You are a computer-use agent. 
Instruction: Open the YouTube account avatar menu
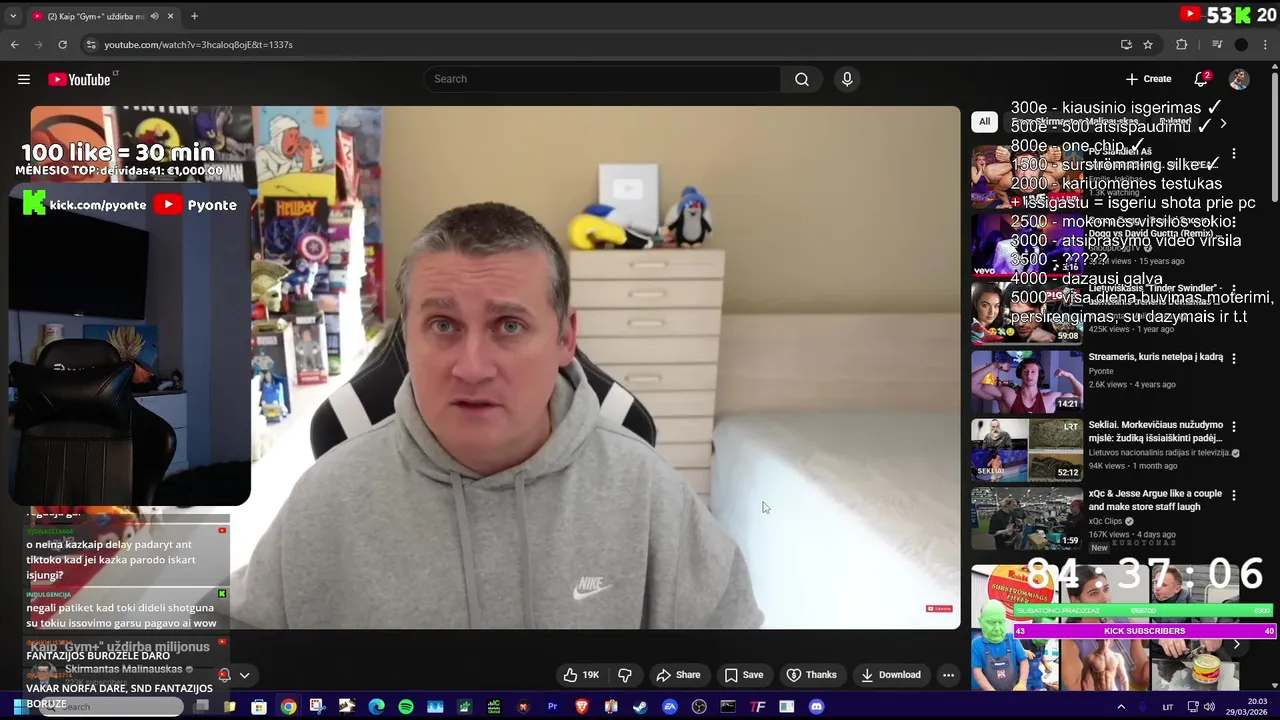pos(1239,79)
